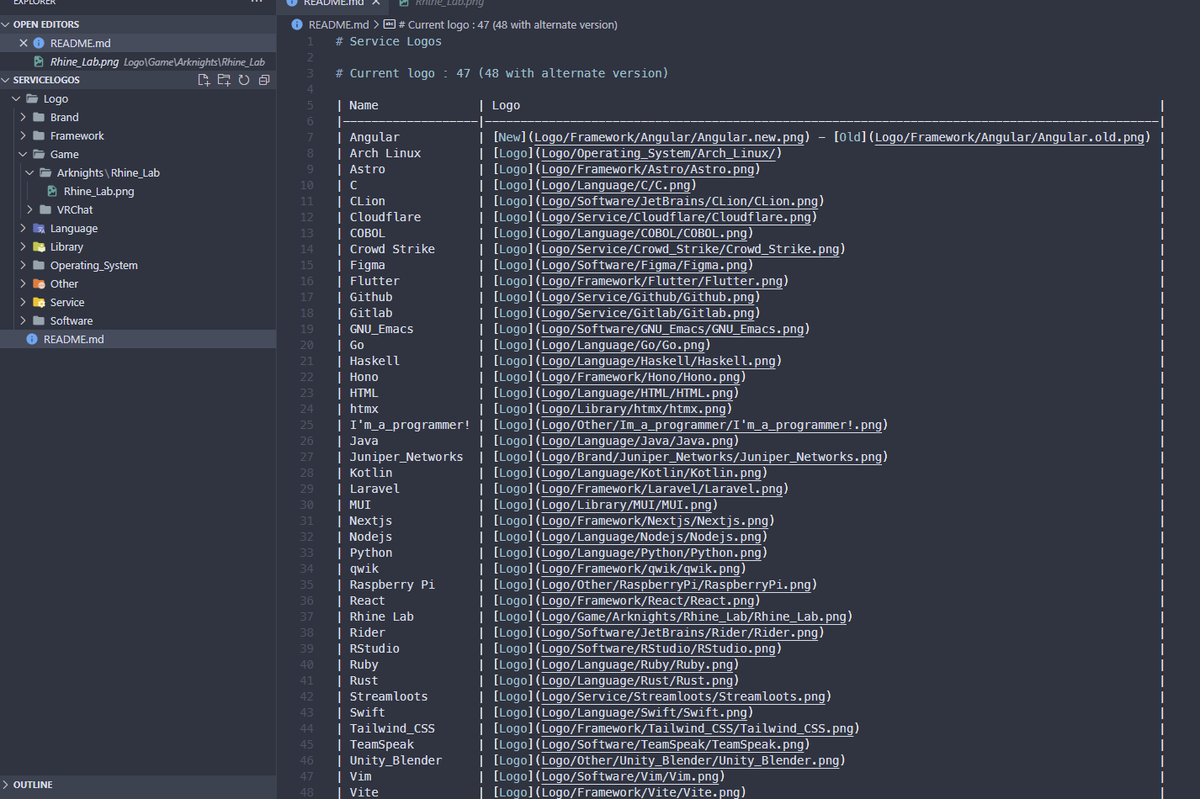The image size is (1200, 799).
Task: Open the Angular.new.png link on line 7
Action: point(669,137)
